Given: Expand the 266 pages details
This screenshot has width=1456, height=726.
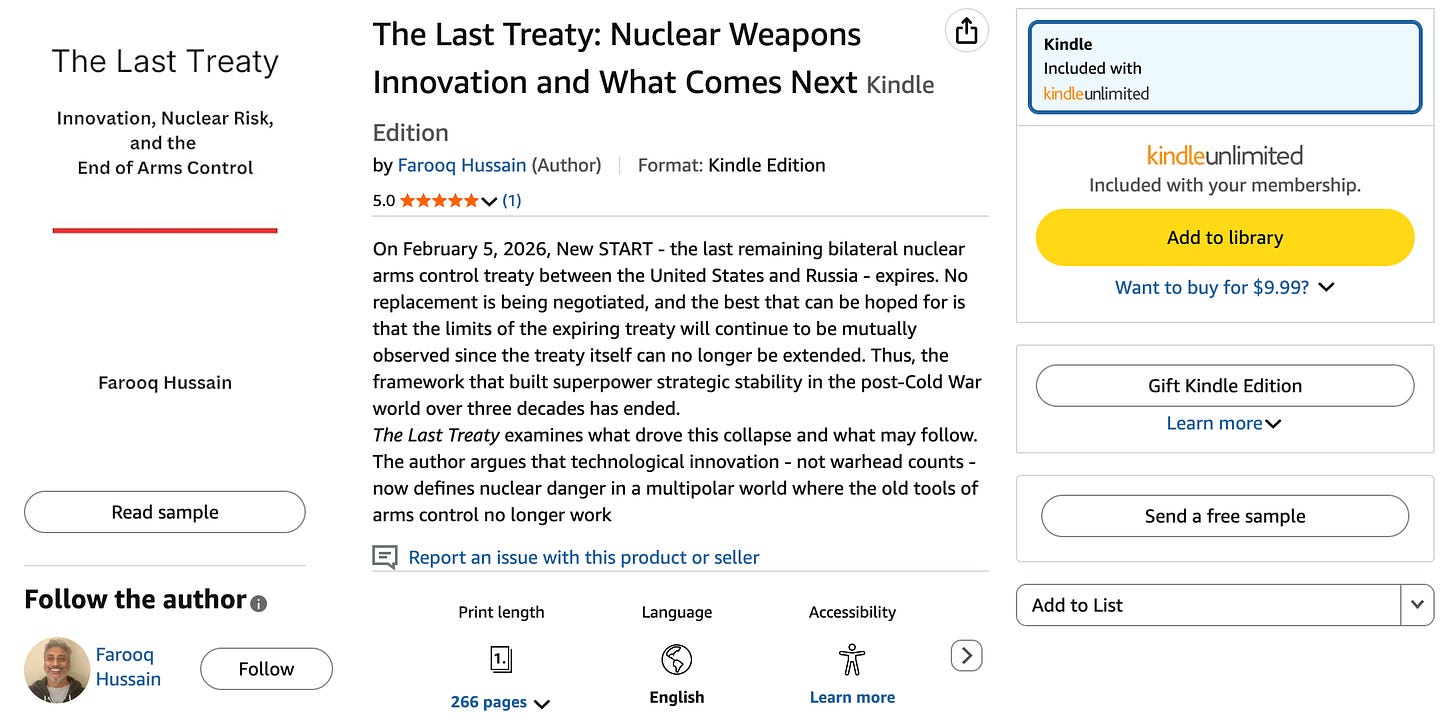Looking at the screenshot, I should pos(501,702).
